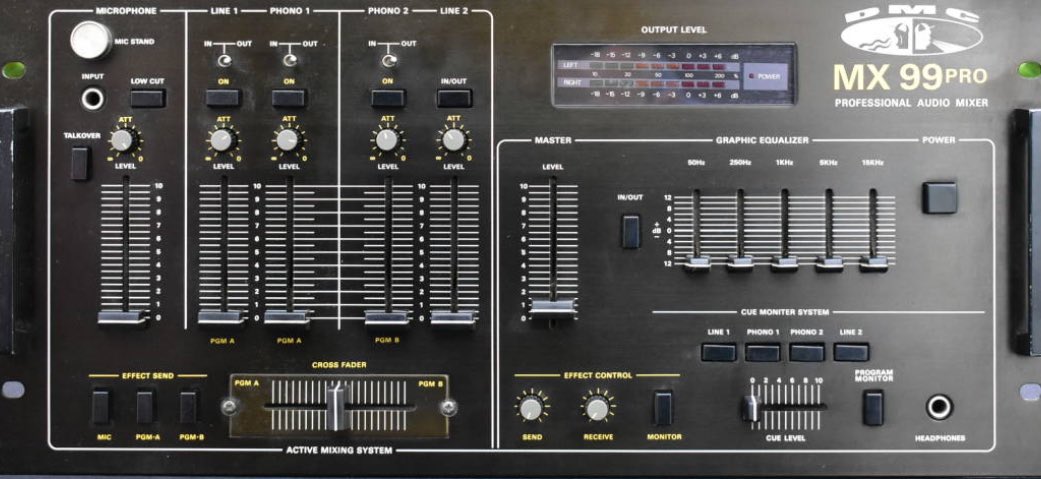Click the 50Hz equalizer slider
Viewport: 1041px width, 479px height.
point(696,263)
